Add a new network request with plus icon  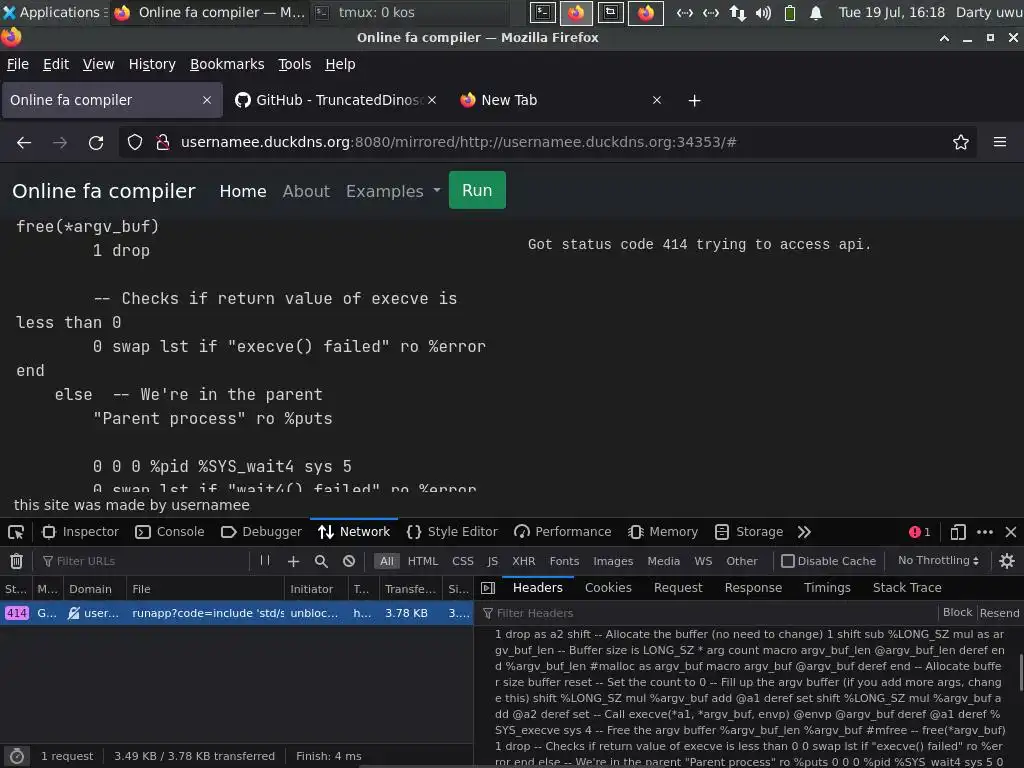pyautogui.click(x=293, y=561)
